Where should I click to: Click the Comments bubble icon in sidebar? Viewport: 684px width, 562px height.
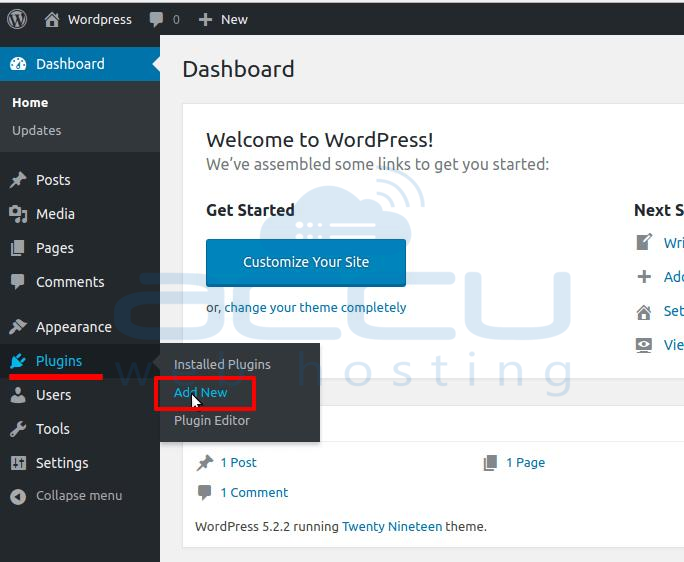[x=18, y=282]
